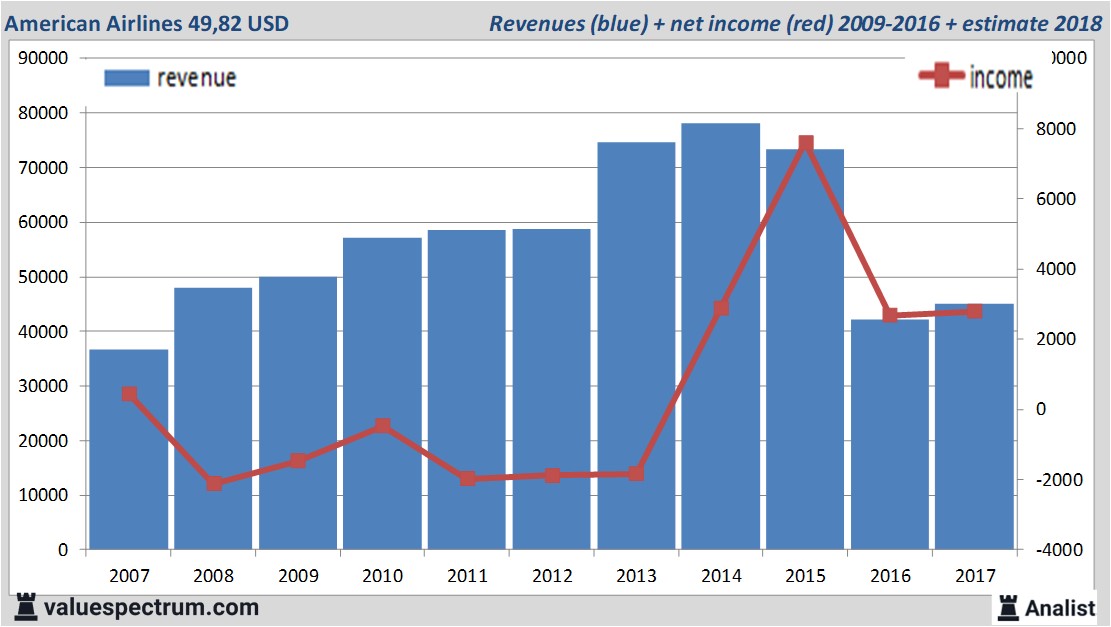Pick the 2017 income square marker
This screenshot has height=627, width=1111.
click(975, 311)
